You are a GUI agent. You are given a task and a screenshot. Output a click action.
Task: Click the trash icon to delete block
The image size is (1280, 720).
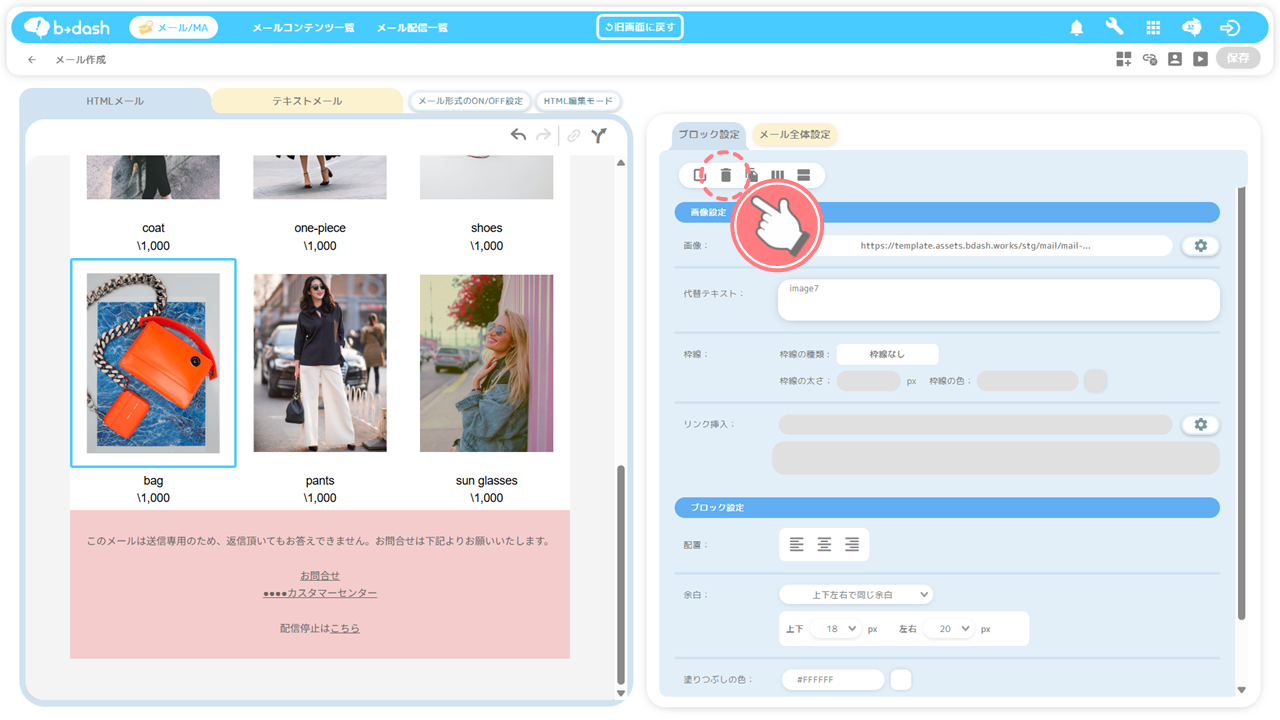click(x=726, y=175)
